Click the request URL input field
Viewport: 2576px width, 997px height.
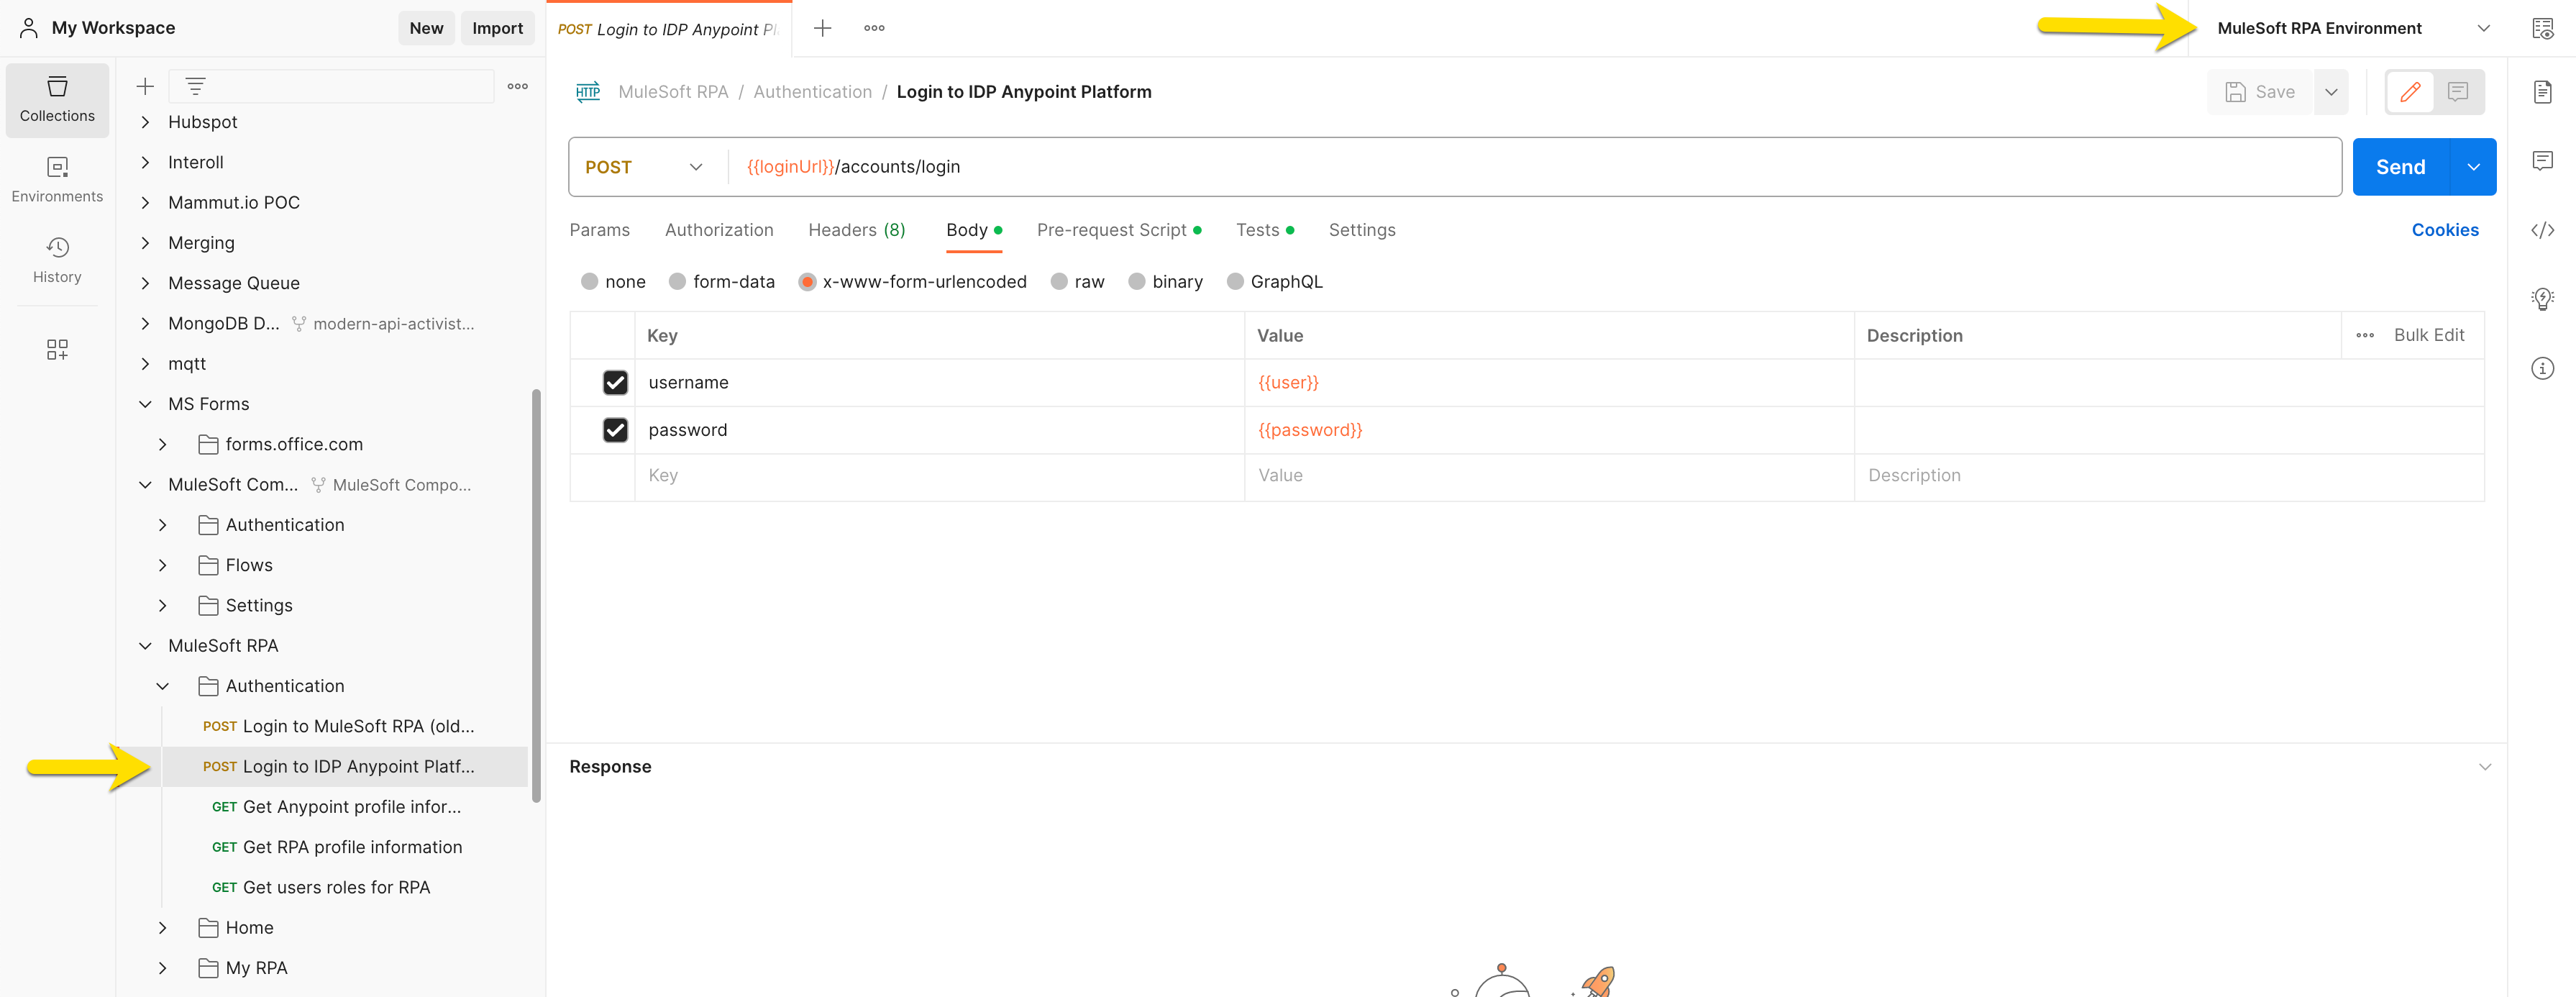pyautogui.click(x=1534, y=167)
